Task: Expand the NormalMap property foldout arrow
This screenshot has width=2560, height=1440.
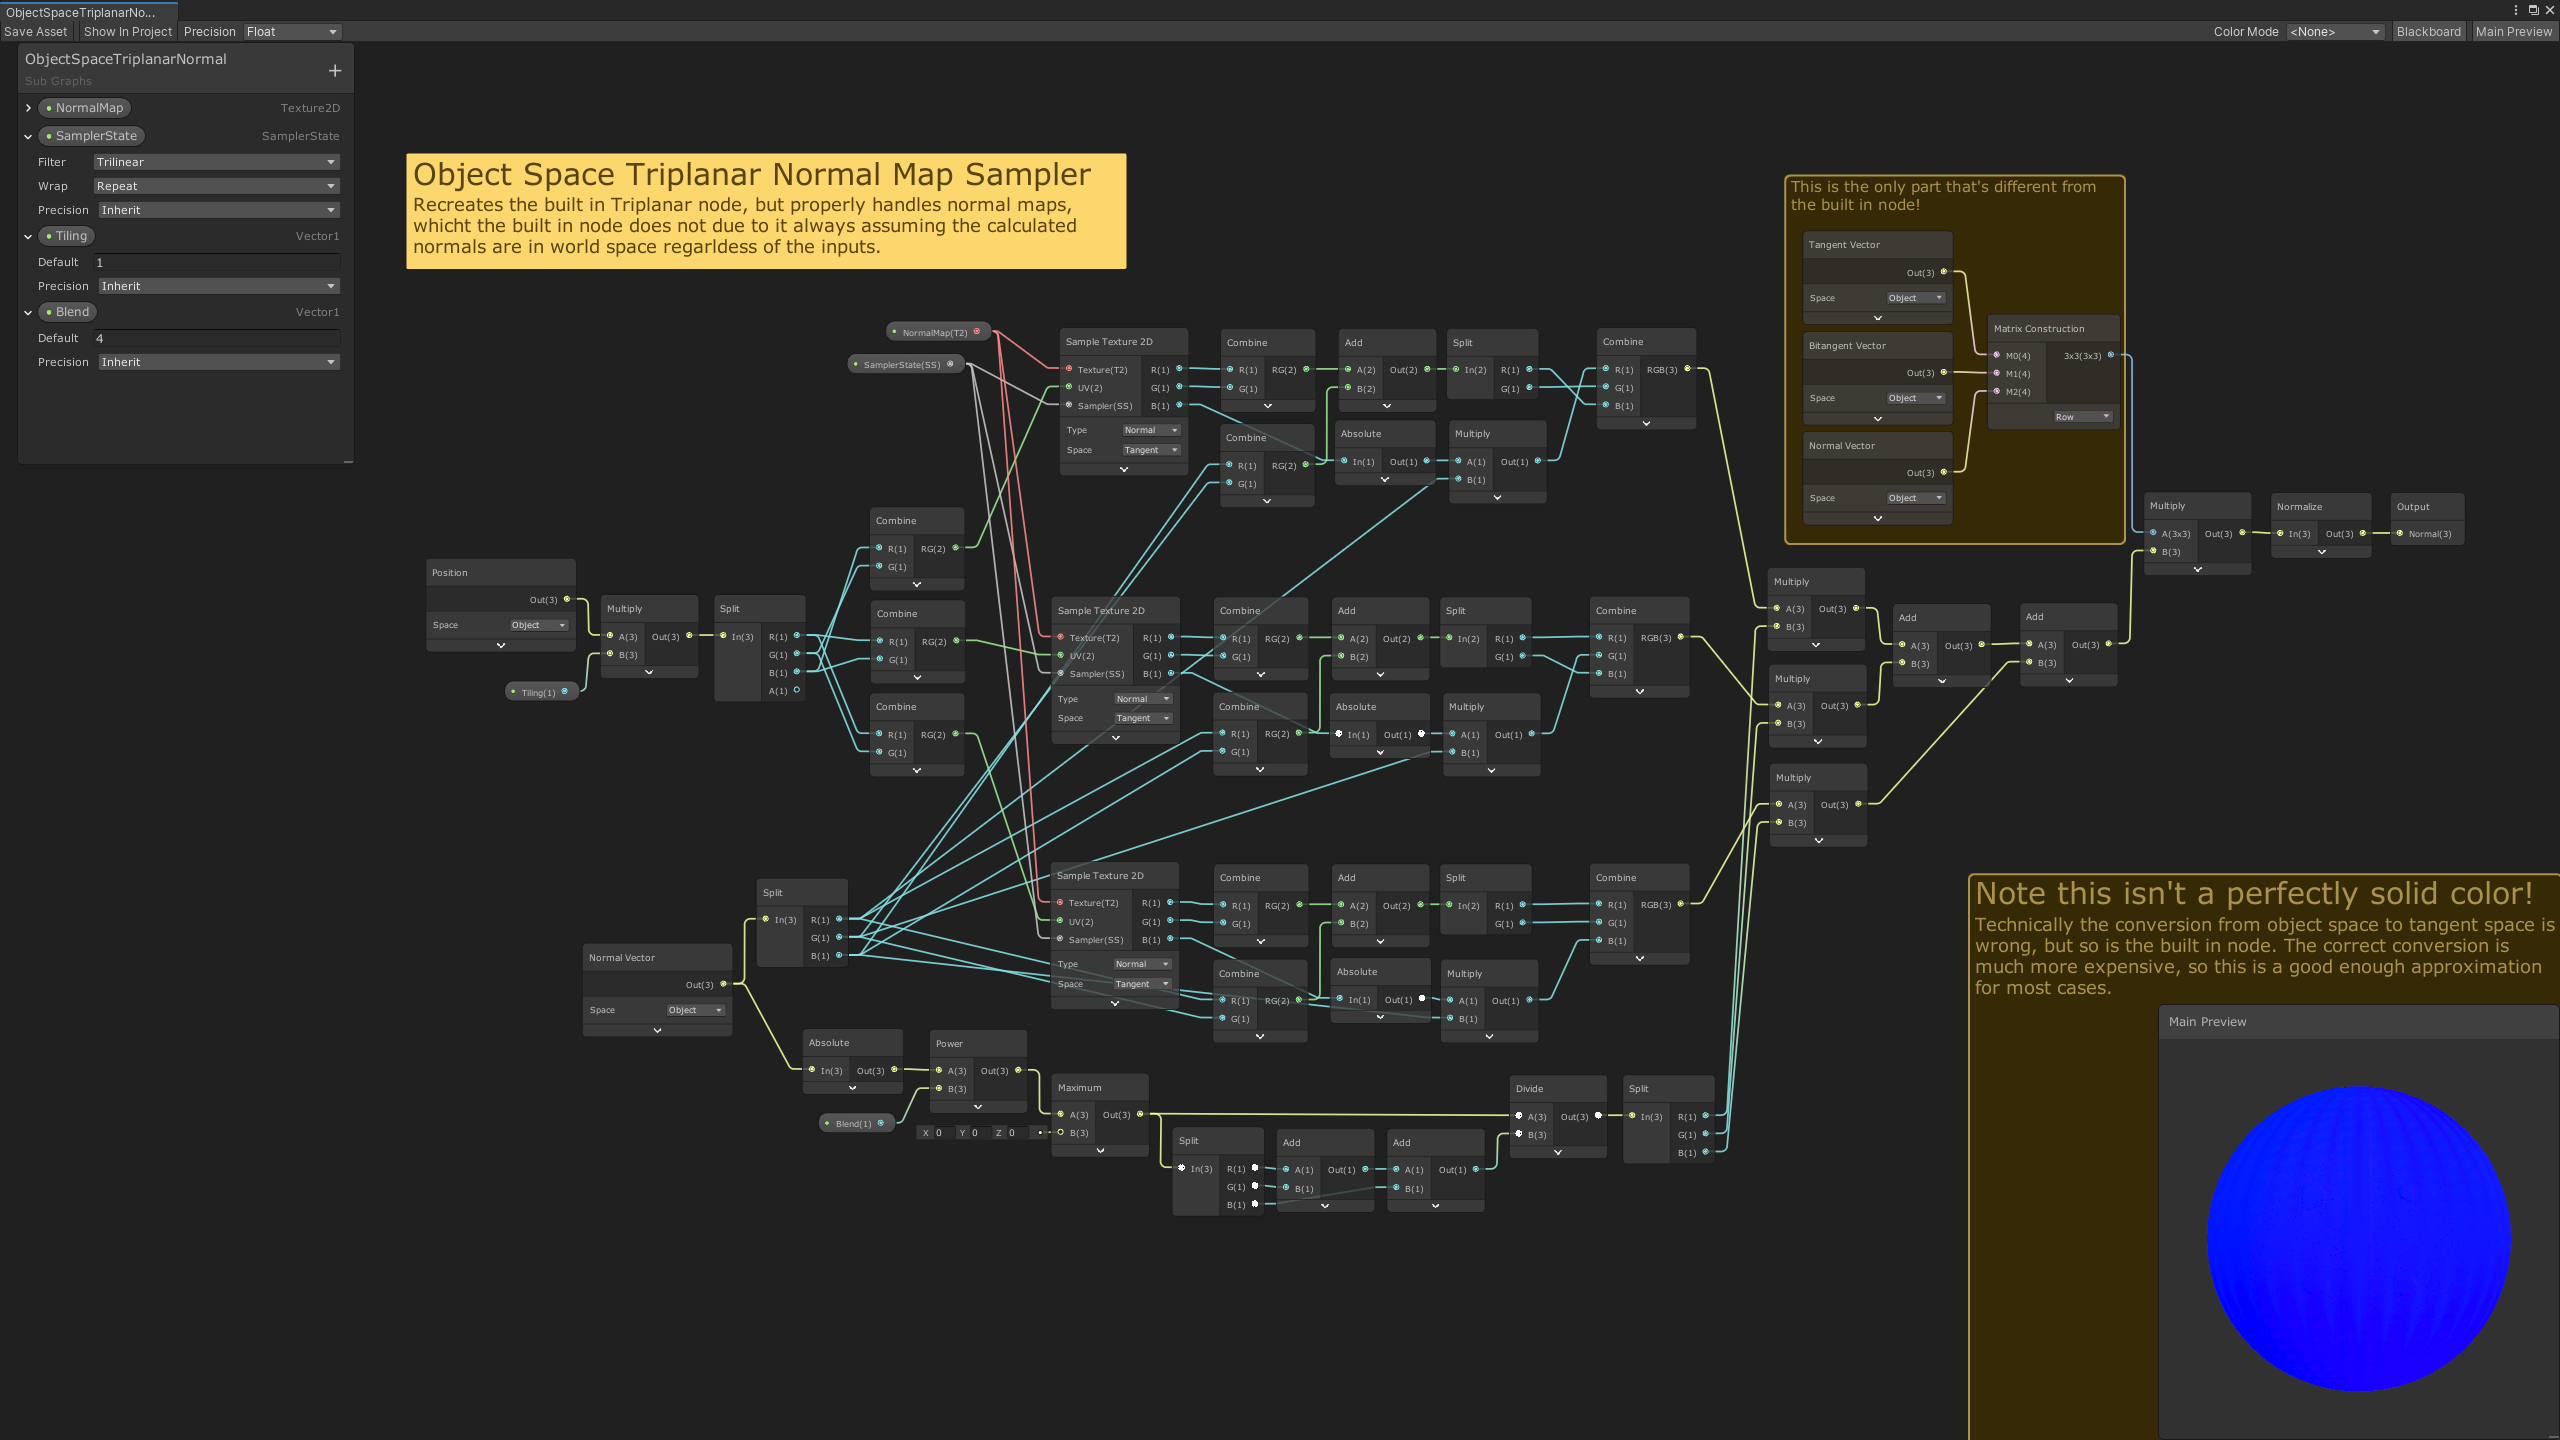Action: [28, 108]
